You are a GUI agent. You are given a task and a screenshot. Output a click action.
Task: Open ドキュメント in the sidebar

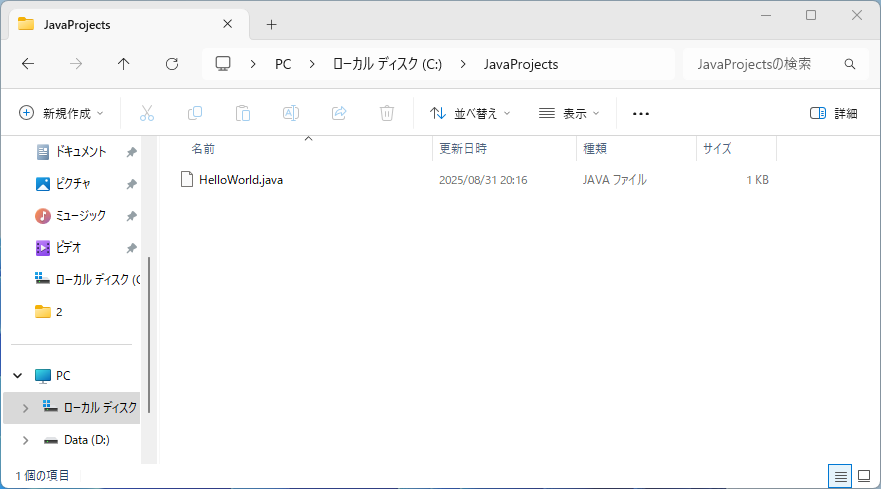pos(80,152)
